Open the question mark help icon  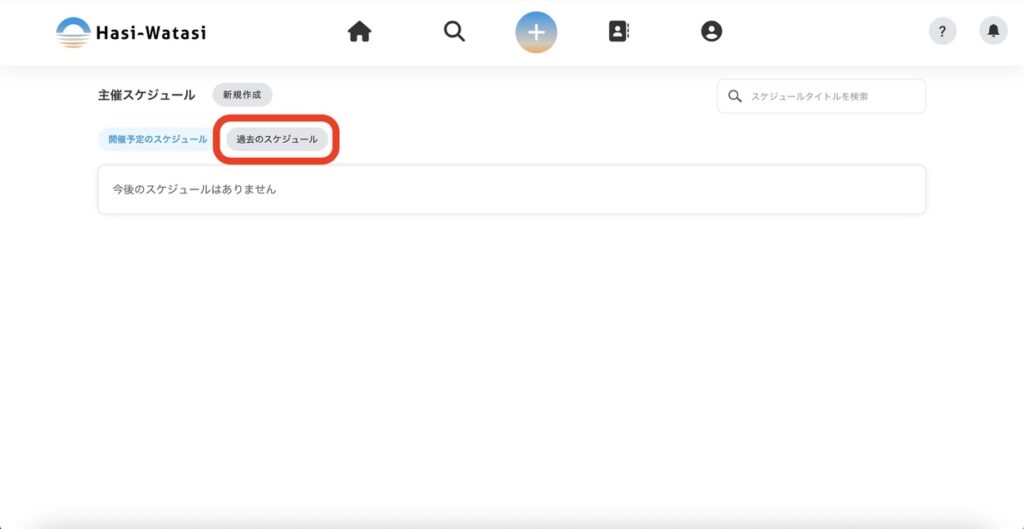[942, 31]
